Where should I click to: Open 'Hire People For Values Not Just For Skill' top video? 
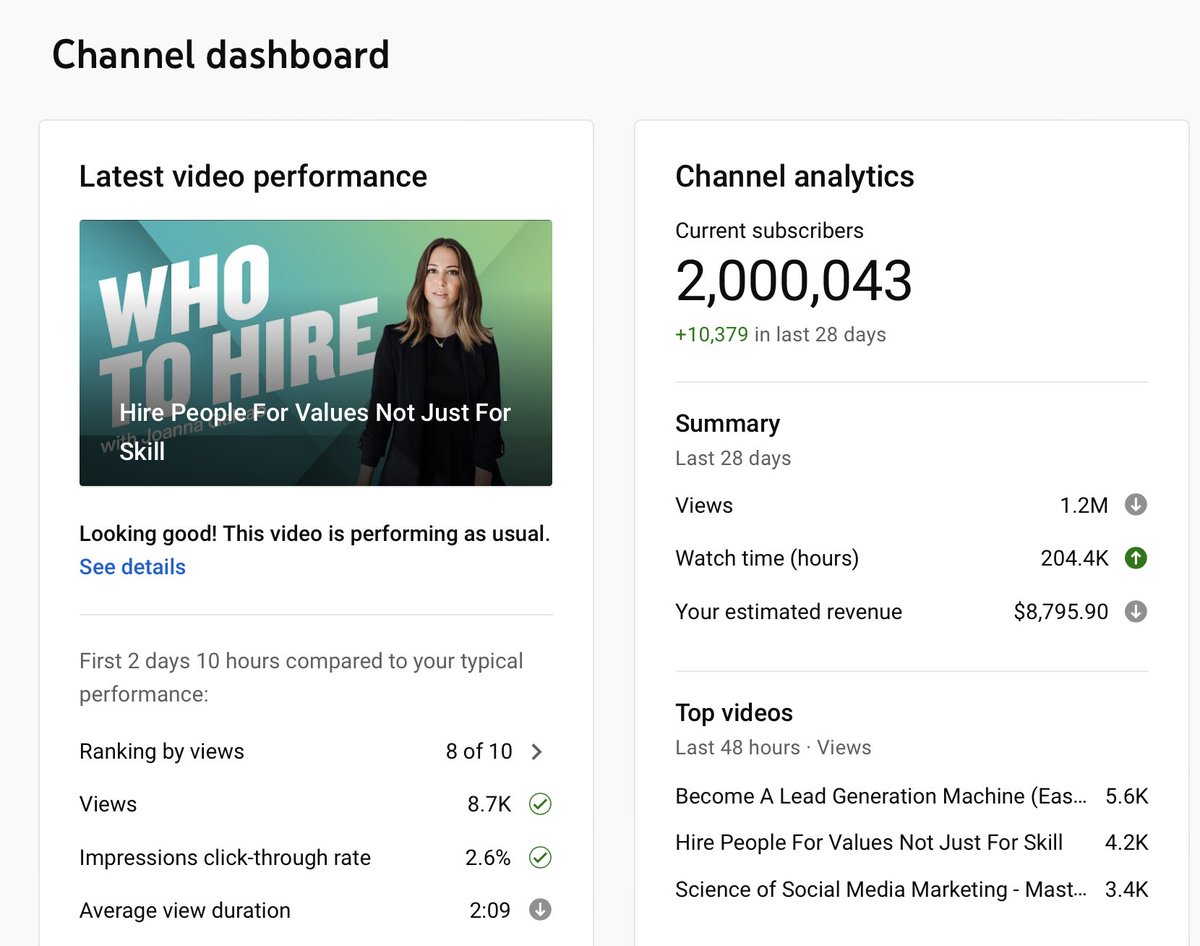pyautogui.click(x=869, y=843)
